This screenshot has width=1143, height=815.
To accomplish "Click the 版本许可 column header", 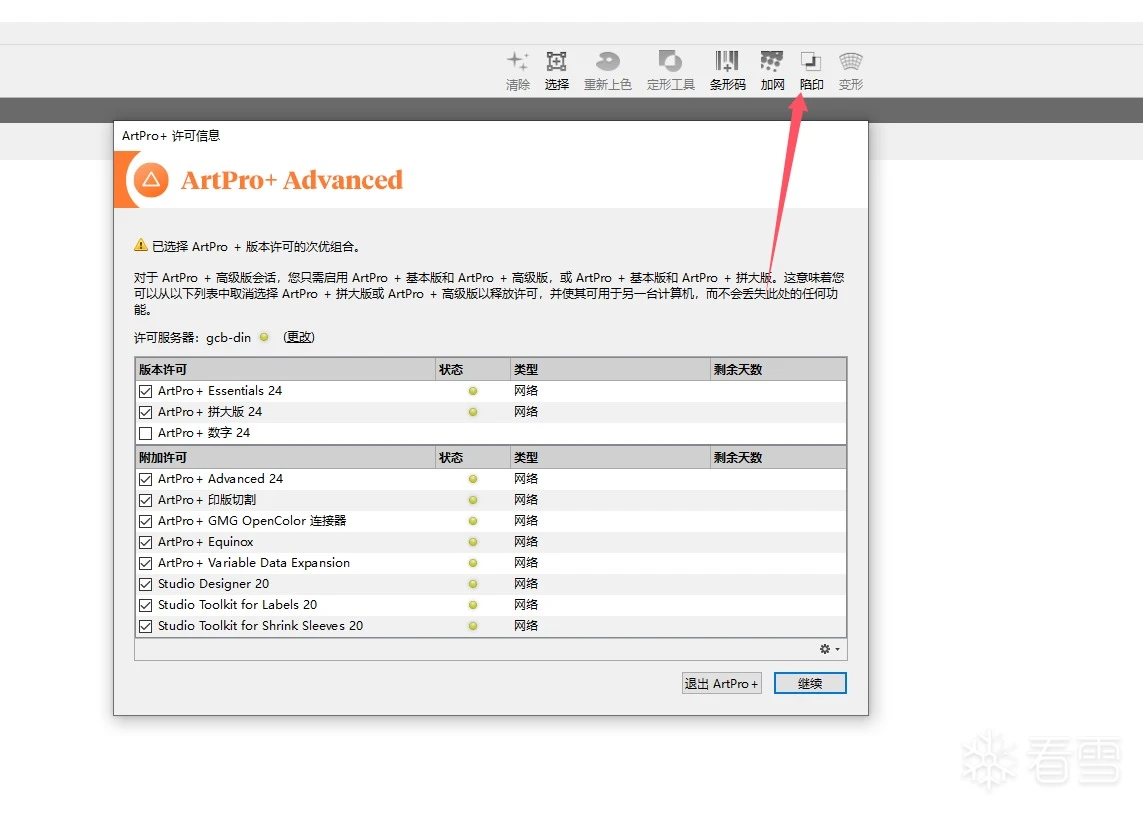I will (285, 370).
